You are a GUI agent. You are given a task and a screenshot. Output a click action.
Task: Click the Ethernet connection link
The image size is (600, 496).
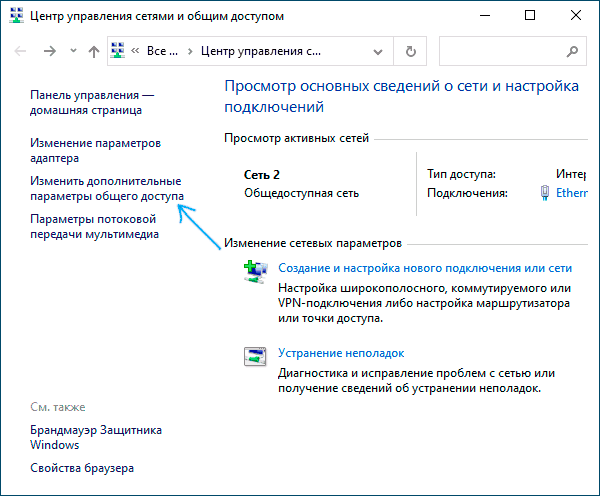572,193
